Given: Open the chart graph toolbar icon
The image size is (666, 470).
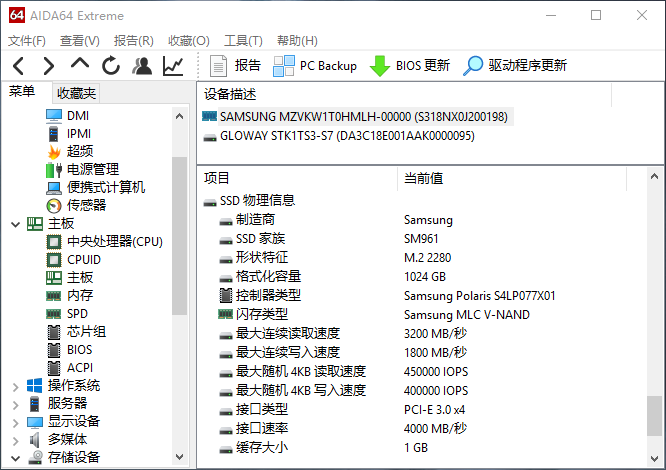Looking at the screenshot, I should [173, 66].
